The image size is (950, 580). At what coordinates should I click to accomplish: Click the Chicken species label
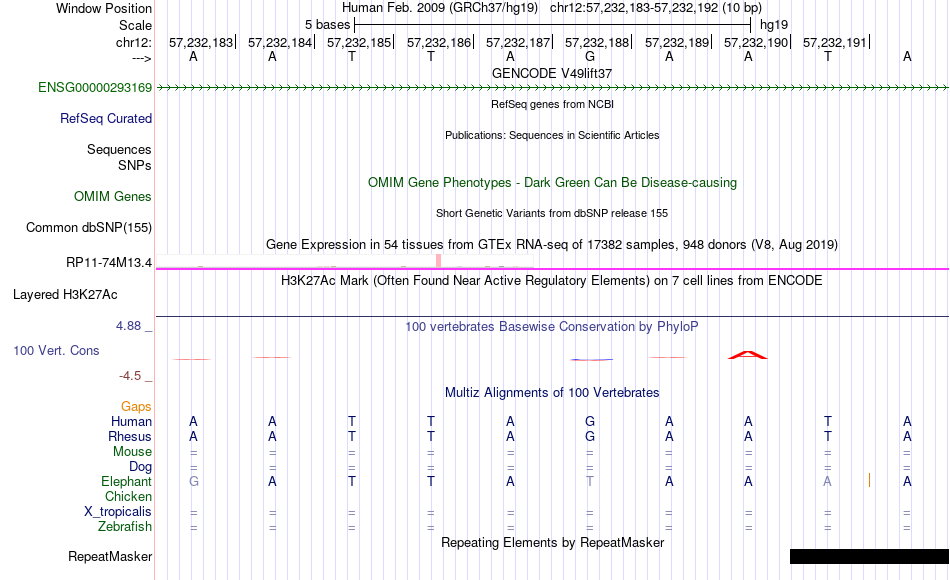click(x=128, y=497)
